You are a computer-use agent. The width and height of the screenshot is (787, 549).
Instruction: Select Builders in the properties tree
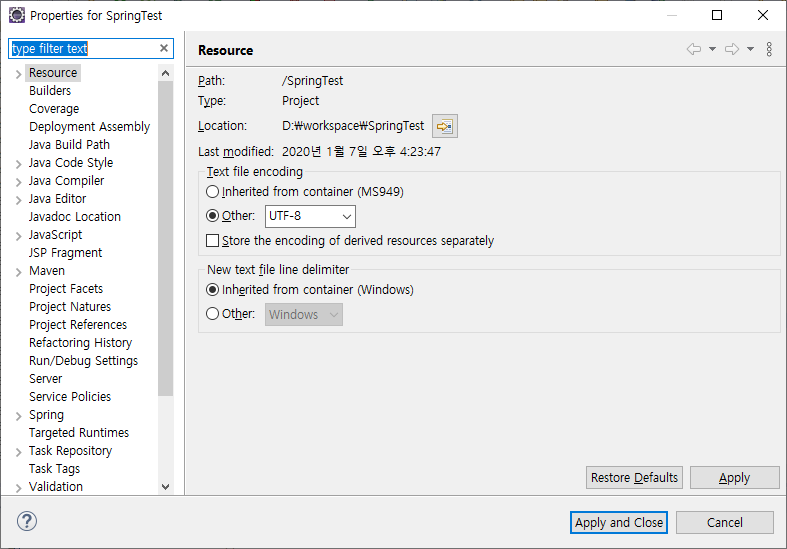pyautogui.click(x=50, y=91)
